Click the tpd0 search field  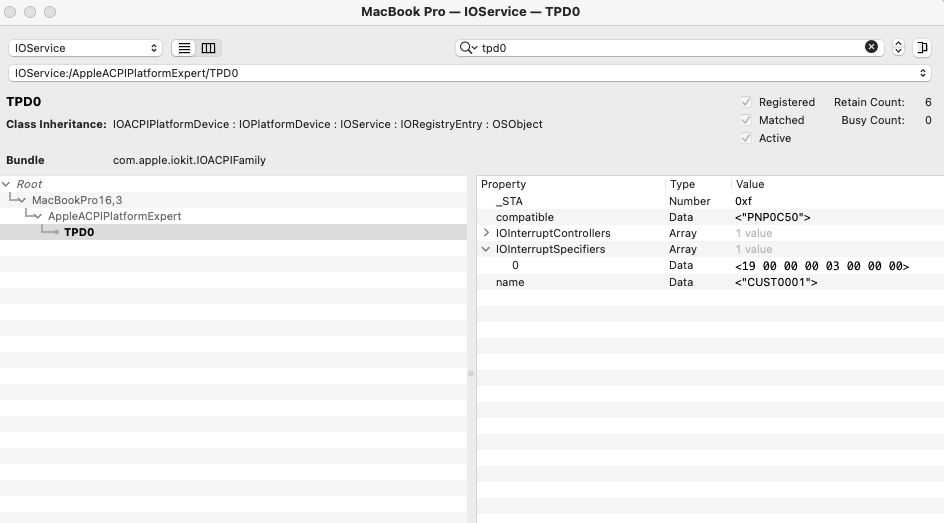(x=668, y=48)
